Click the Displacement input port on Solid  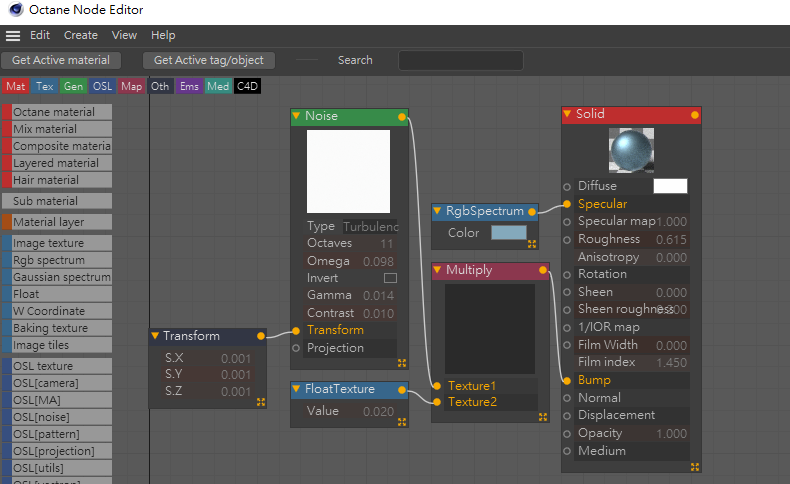[x=567, y=416]
